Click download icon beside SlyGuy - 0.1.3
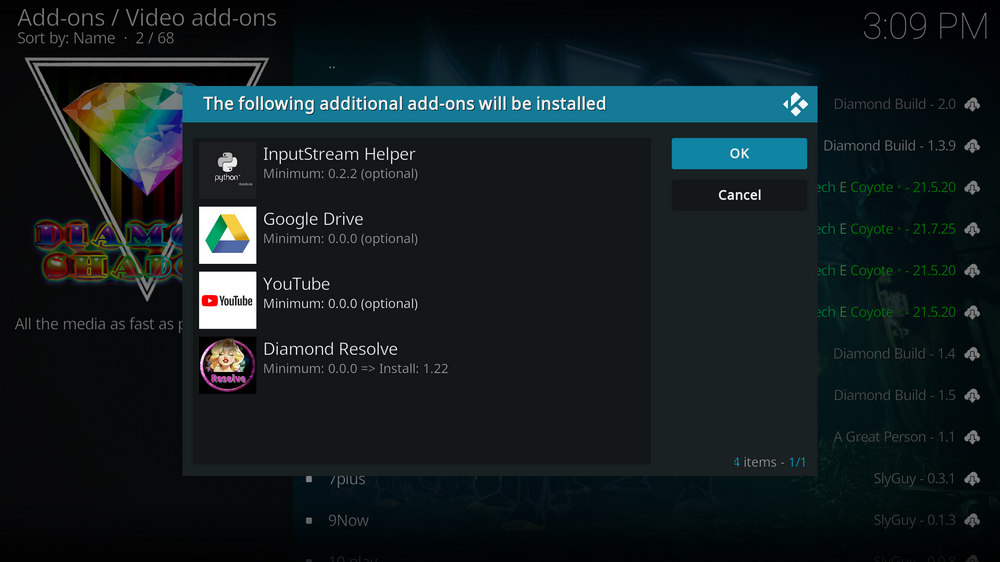Viewport: 1000px width, 562px height. point(972,521)
